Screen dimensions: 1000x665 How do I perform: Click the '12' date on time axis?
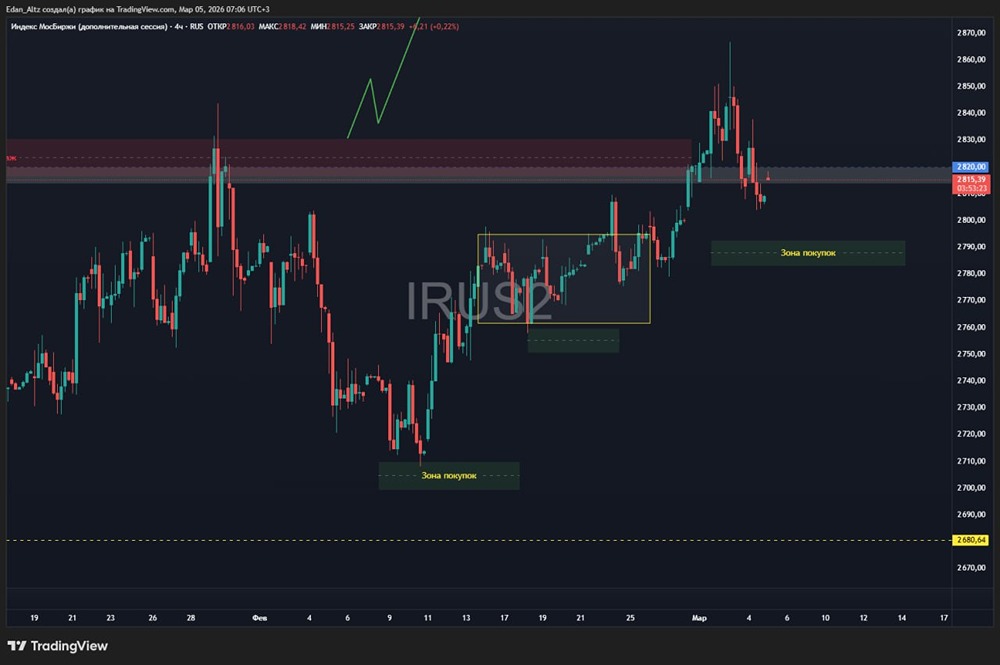(x=864, y=618)
